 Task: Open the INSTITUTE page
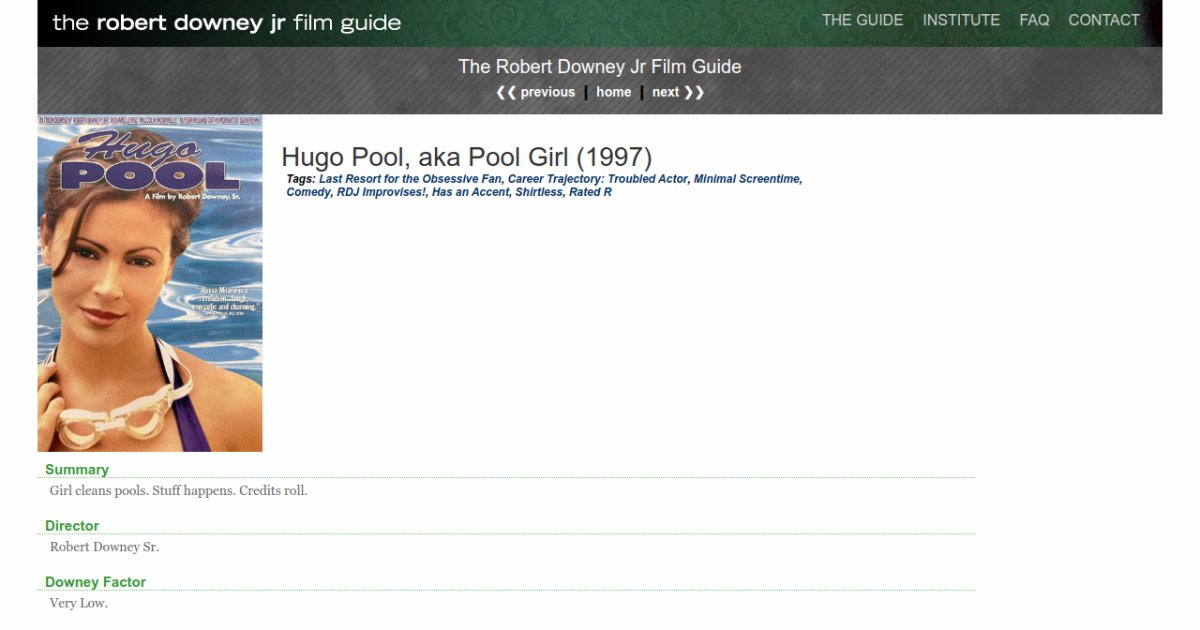(960, 20)
